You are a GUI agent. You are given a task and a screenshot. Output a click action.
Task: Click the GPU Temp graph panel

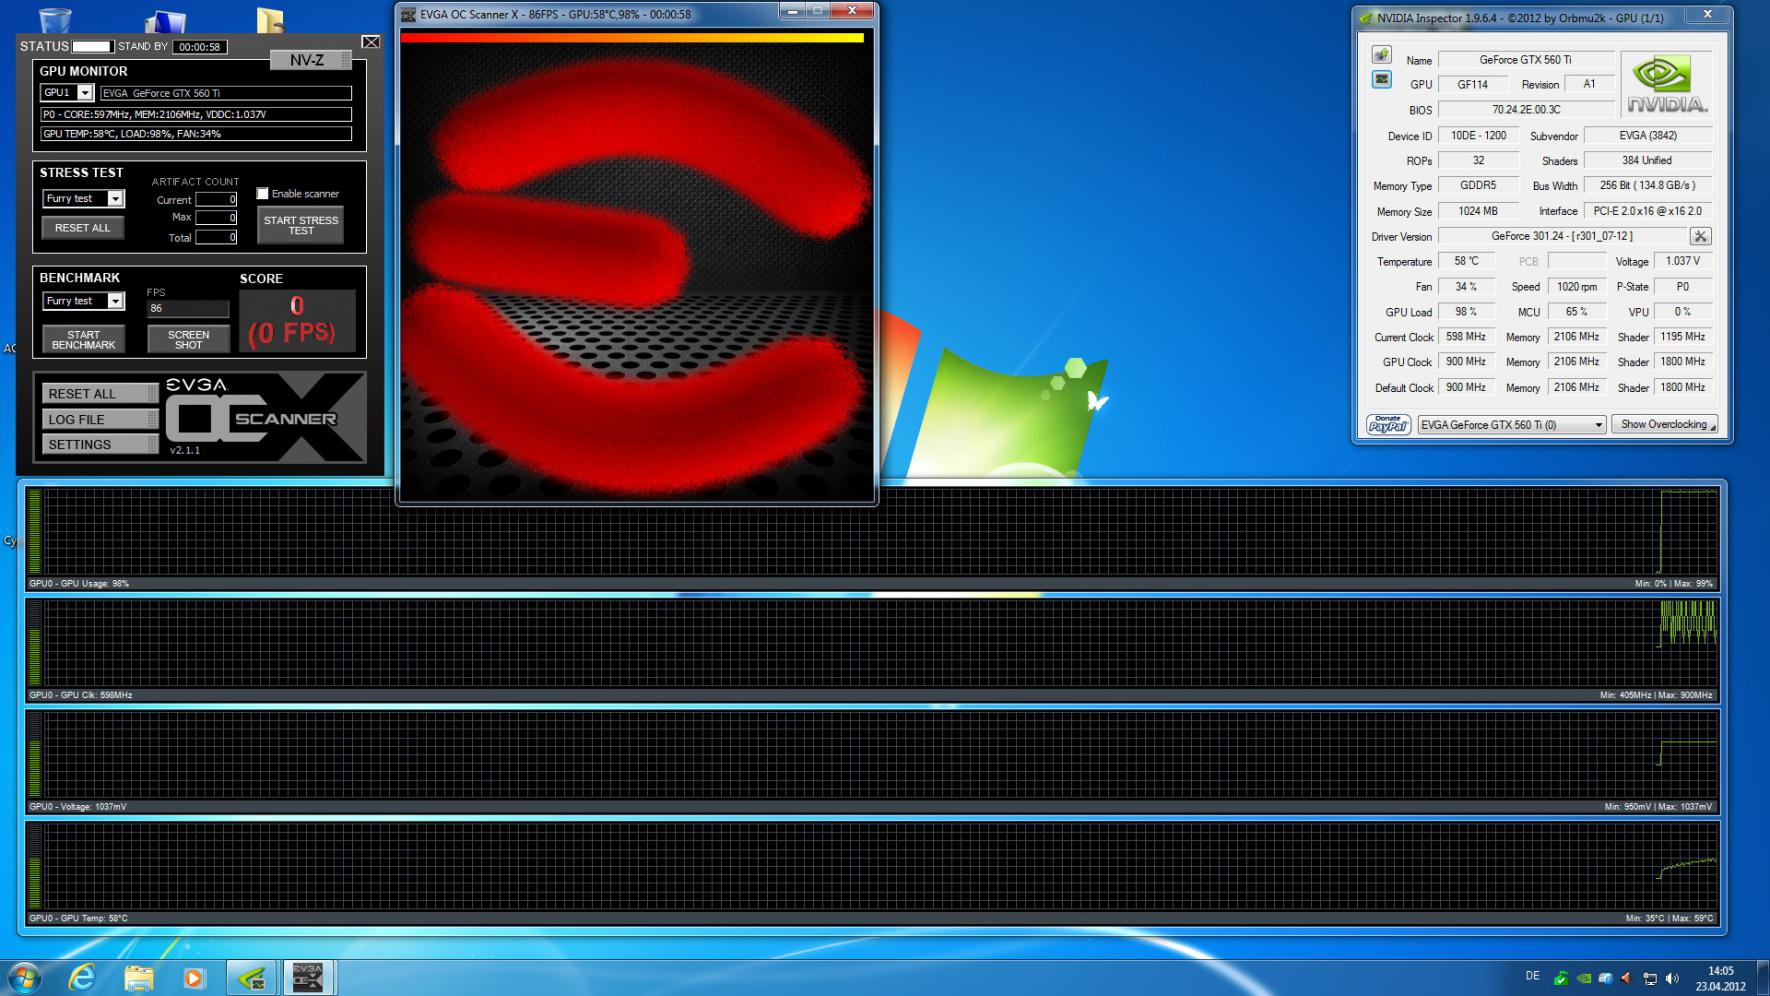871,874
